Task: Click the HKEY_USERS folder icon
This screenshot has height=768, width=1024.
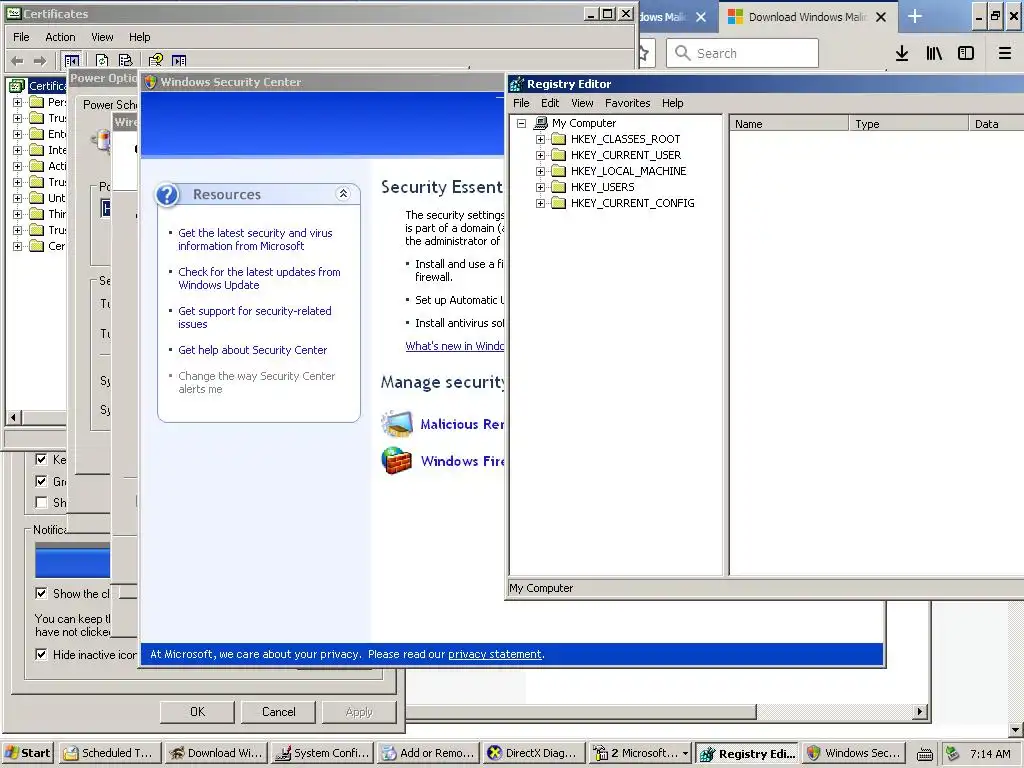Action: pos(558,187)
